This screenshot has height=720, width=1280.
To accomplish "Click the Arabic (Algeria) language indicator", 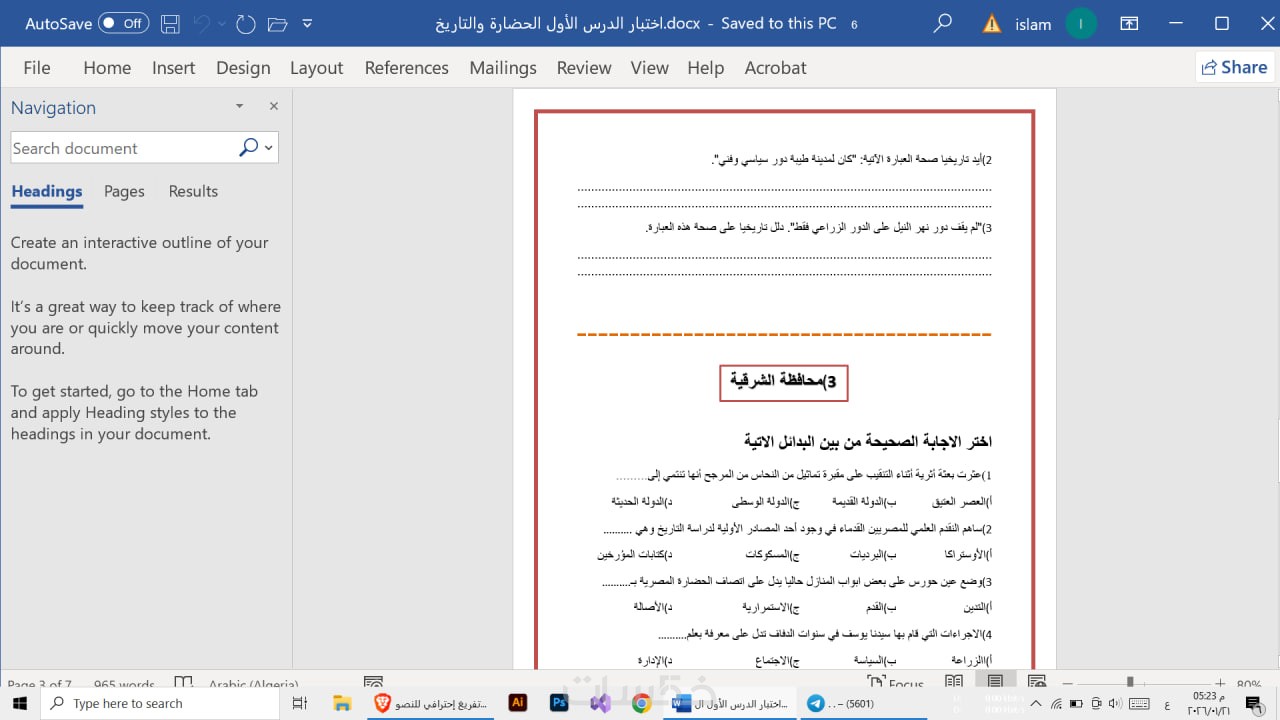I will (253, 685).
